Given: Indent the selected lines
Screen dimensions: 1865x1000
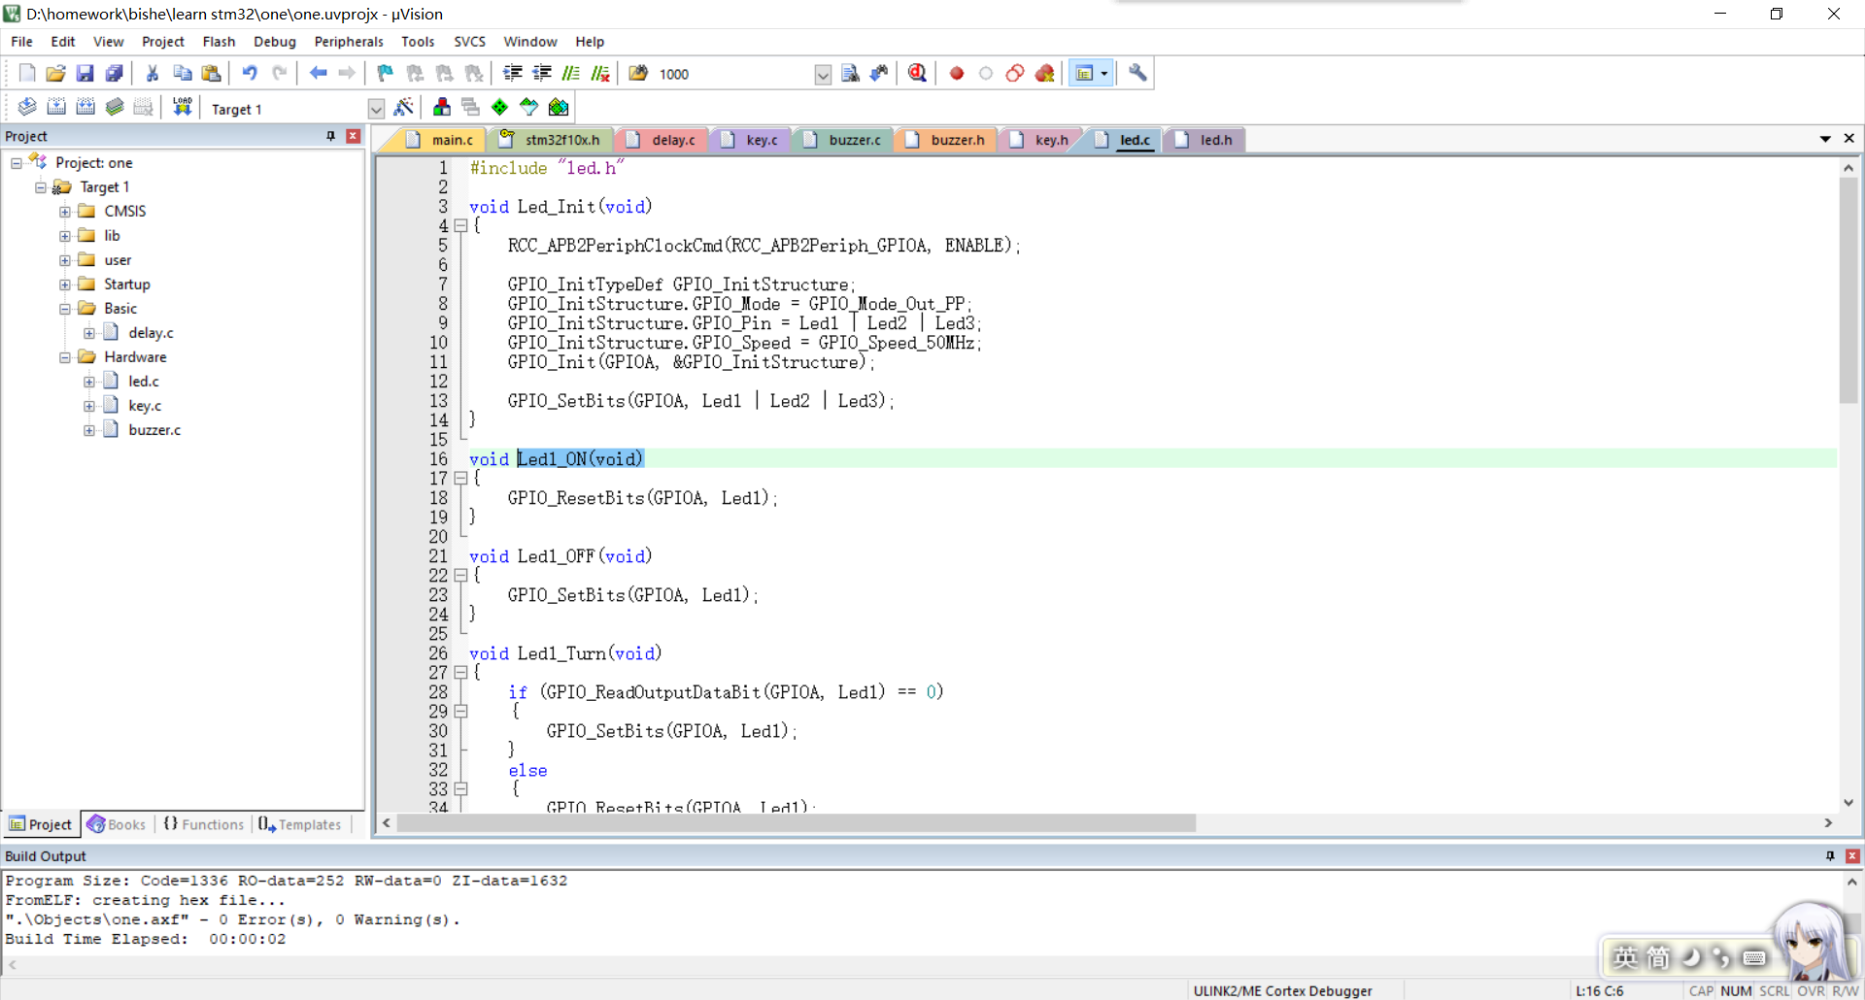Looking at the screenshot, I should point(513,73).
